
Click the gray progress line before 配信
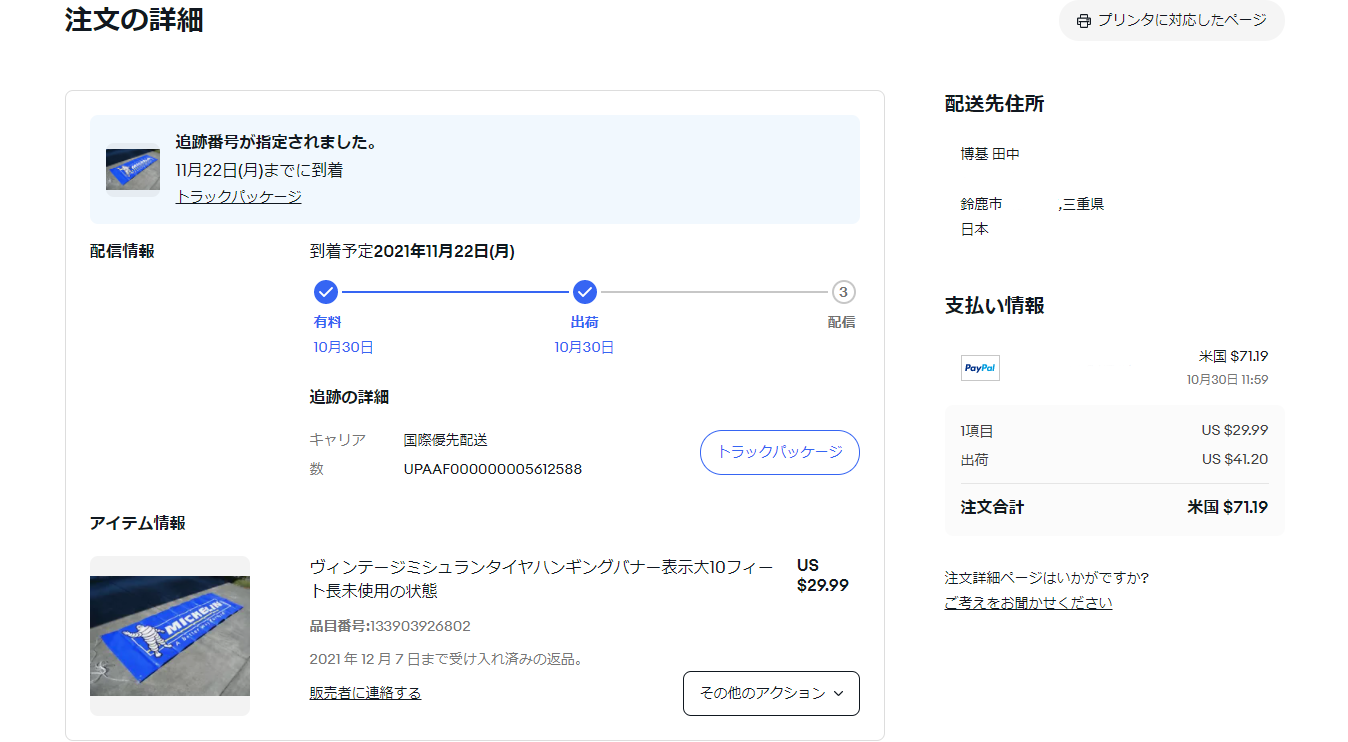tap(715, 292)
